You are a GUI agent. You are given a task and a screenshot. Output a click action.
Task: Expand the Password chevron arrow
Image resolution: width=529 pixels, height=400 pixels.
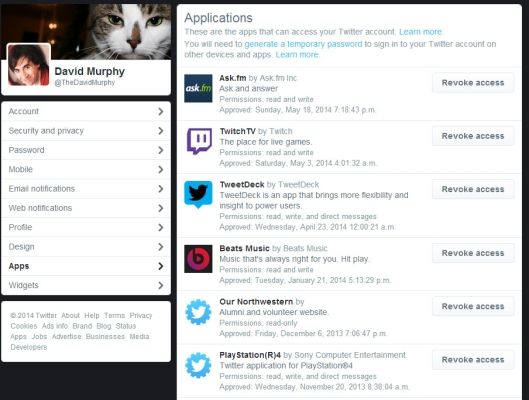pyautogui.click(x=161, y=150)
